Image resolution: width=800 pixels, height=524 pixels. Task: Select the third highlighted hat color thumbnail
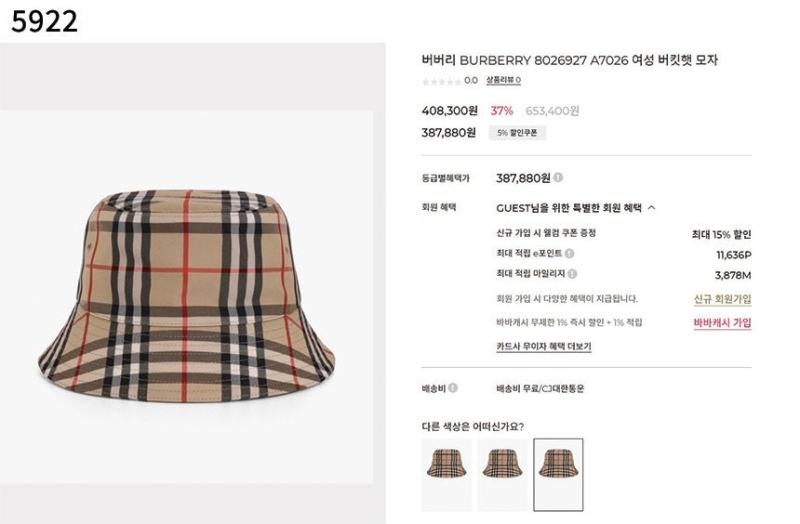pos(558,475)
